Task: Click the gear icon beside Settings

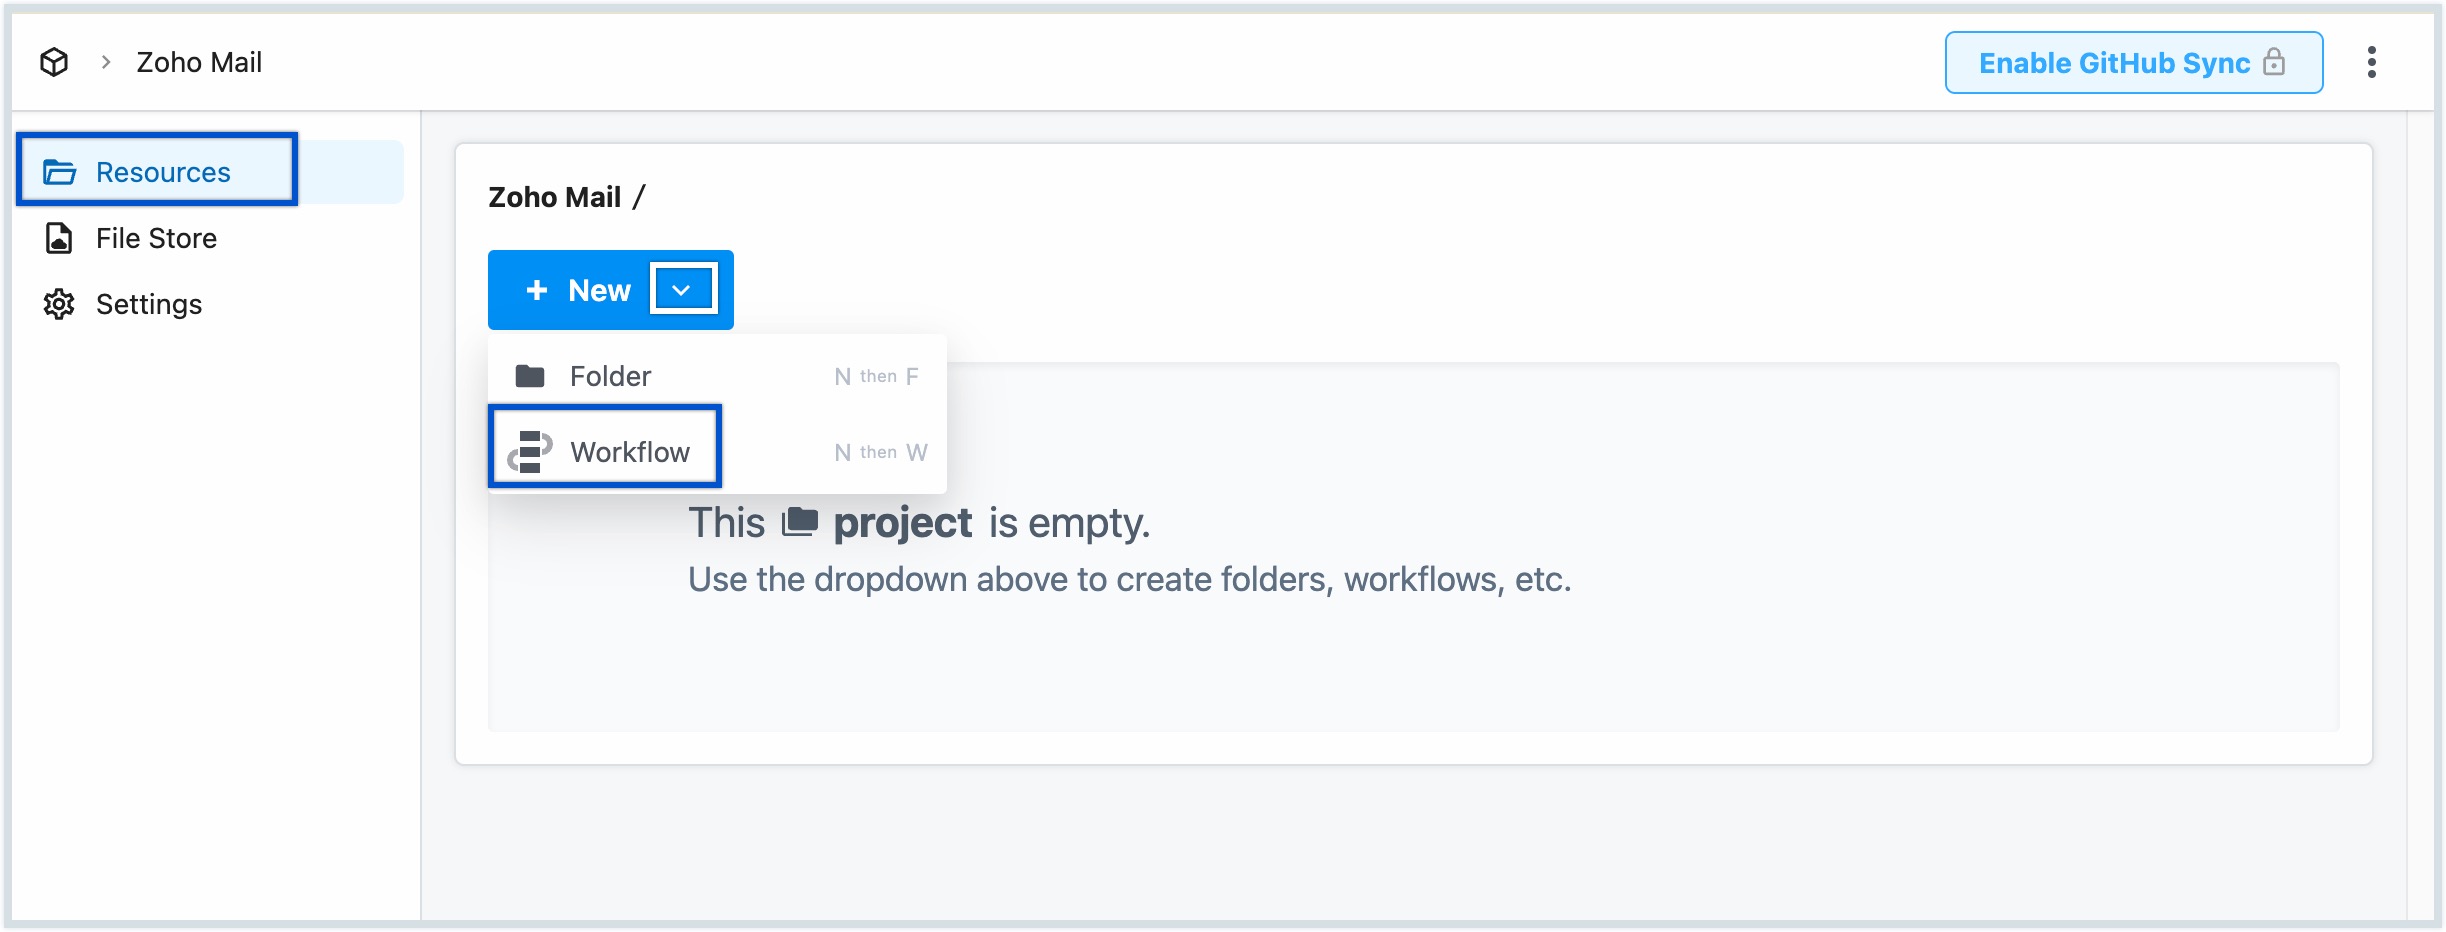Action: click(59, 304)
